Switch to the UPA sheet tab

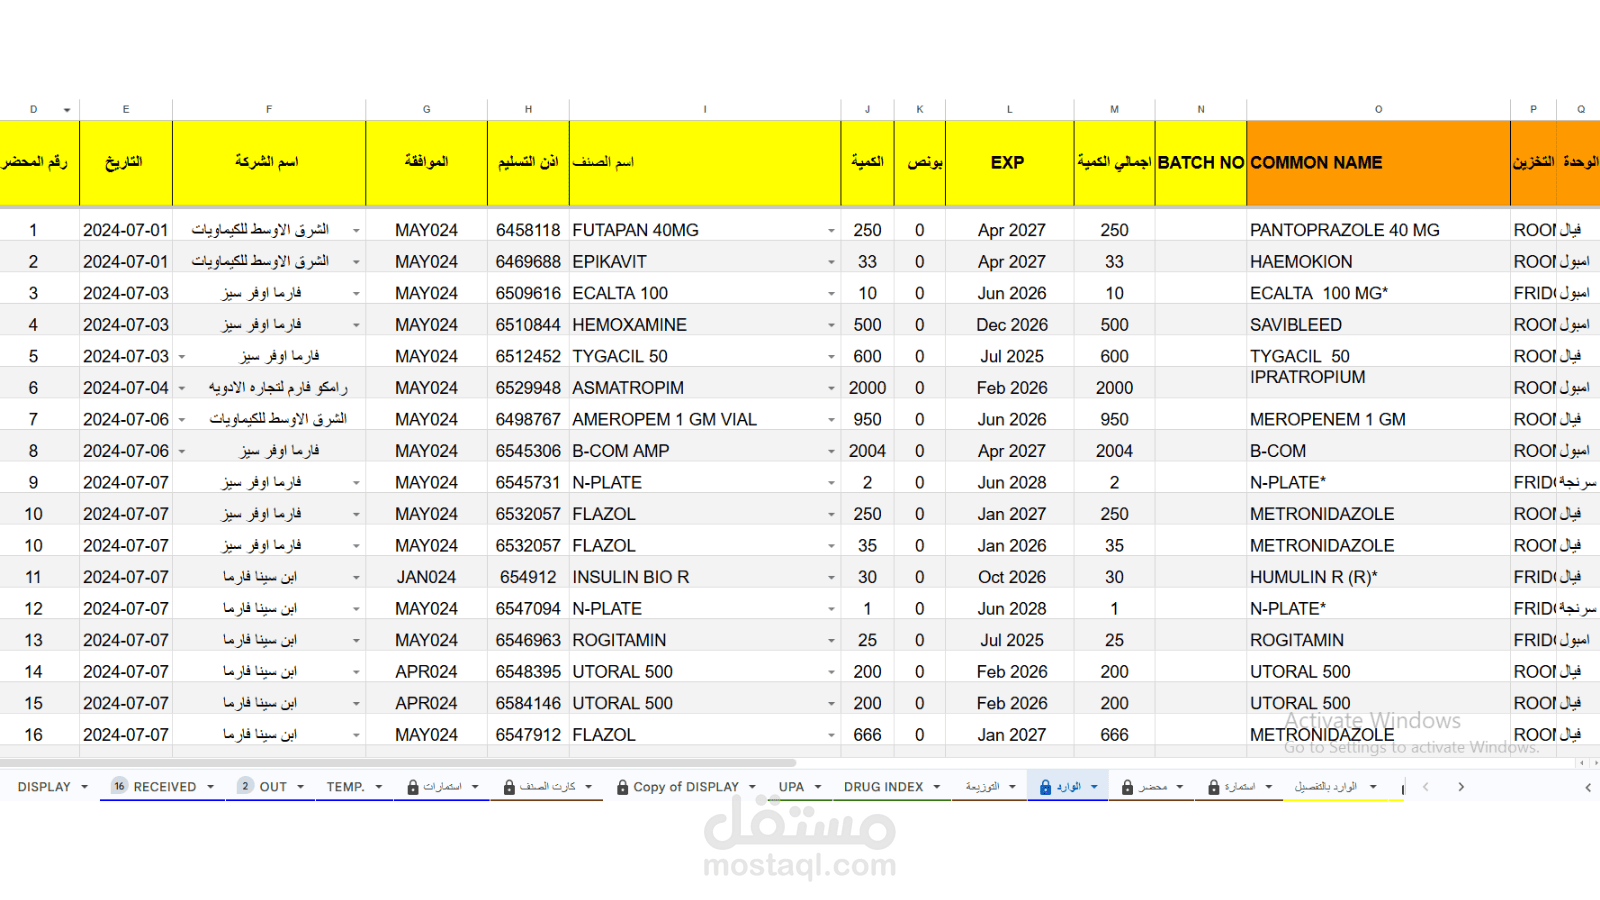(x=791, y=787)
